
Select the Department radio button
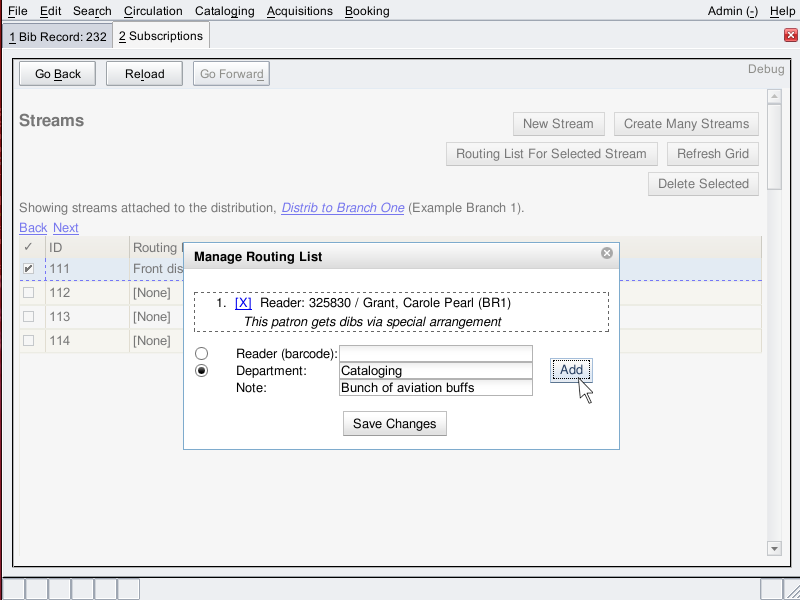(202, 371)
